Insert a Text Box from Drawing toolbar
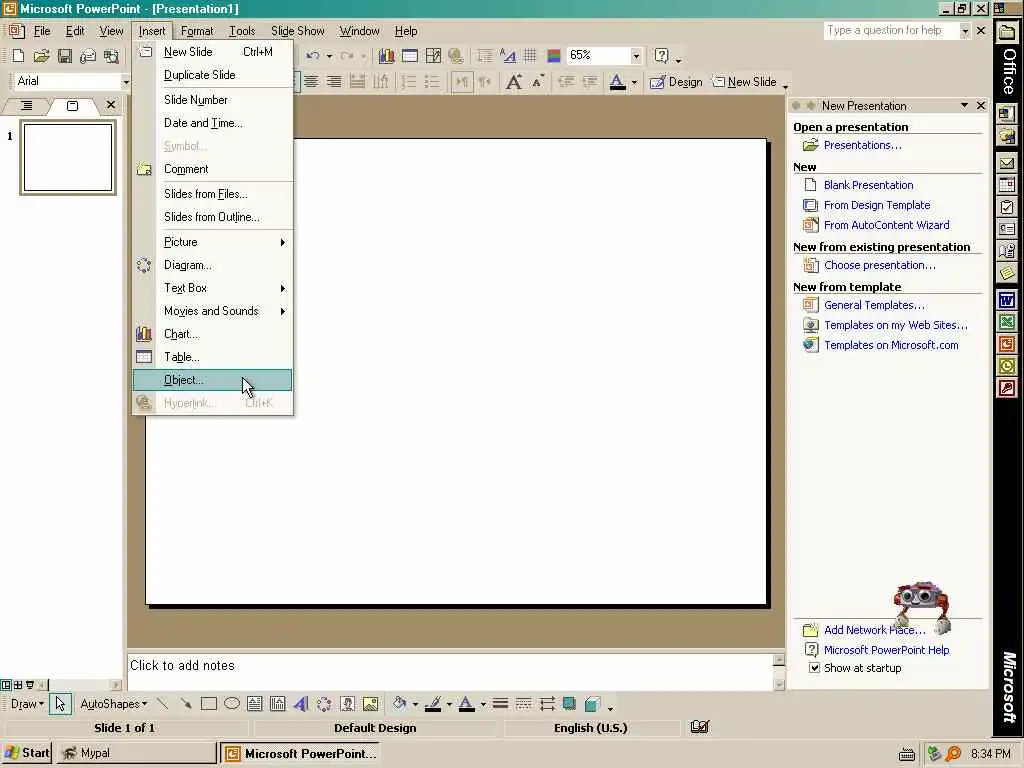1024x768 pixels. pyautogui.click(x=255, y=704)
